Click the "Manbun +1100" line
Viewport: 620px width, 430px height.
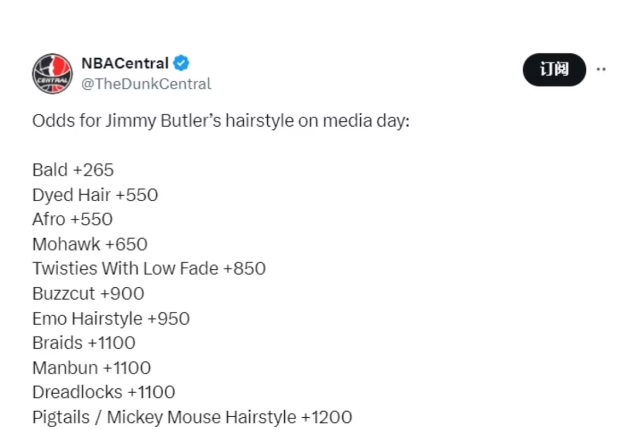(x=91, y=367)
